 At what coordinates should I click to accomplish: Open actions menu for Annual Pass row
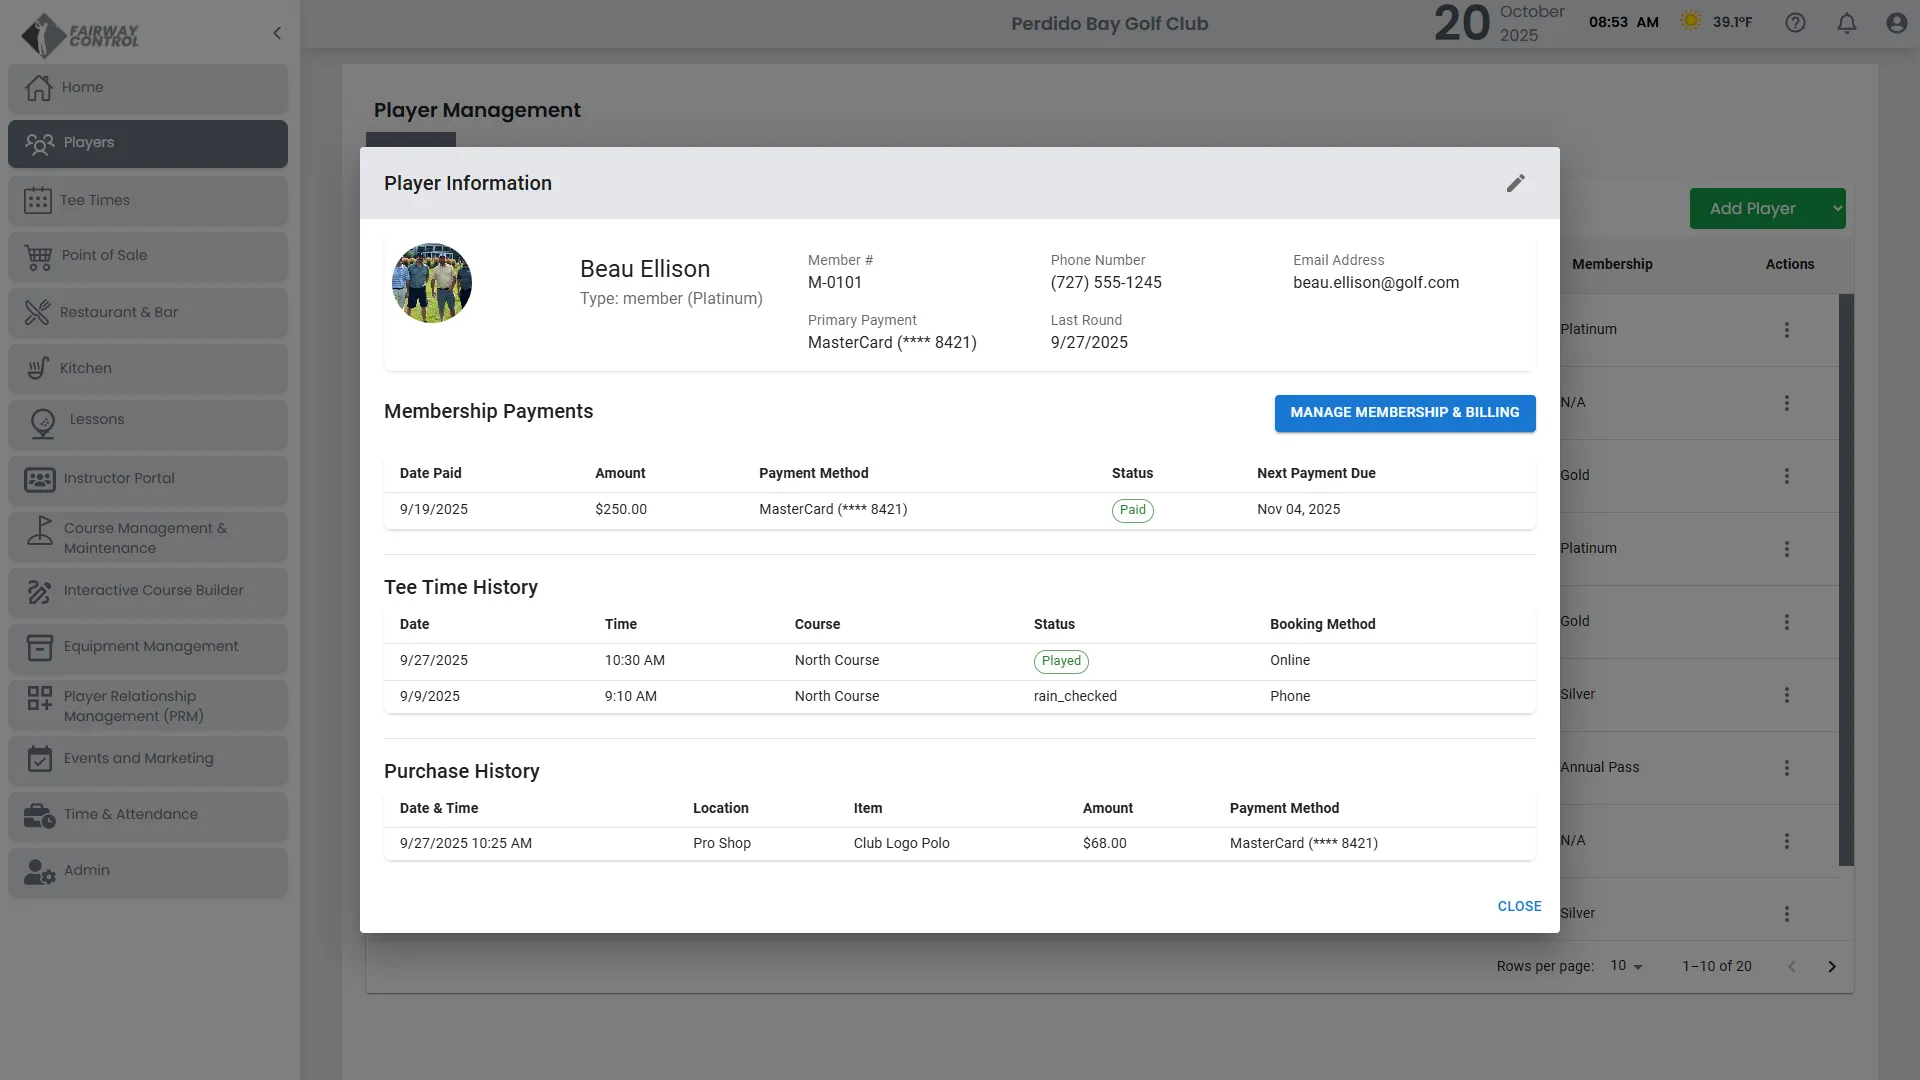pyautogui.click(x=1787, y=768)
